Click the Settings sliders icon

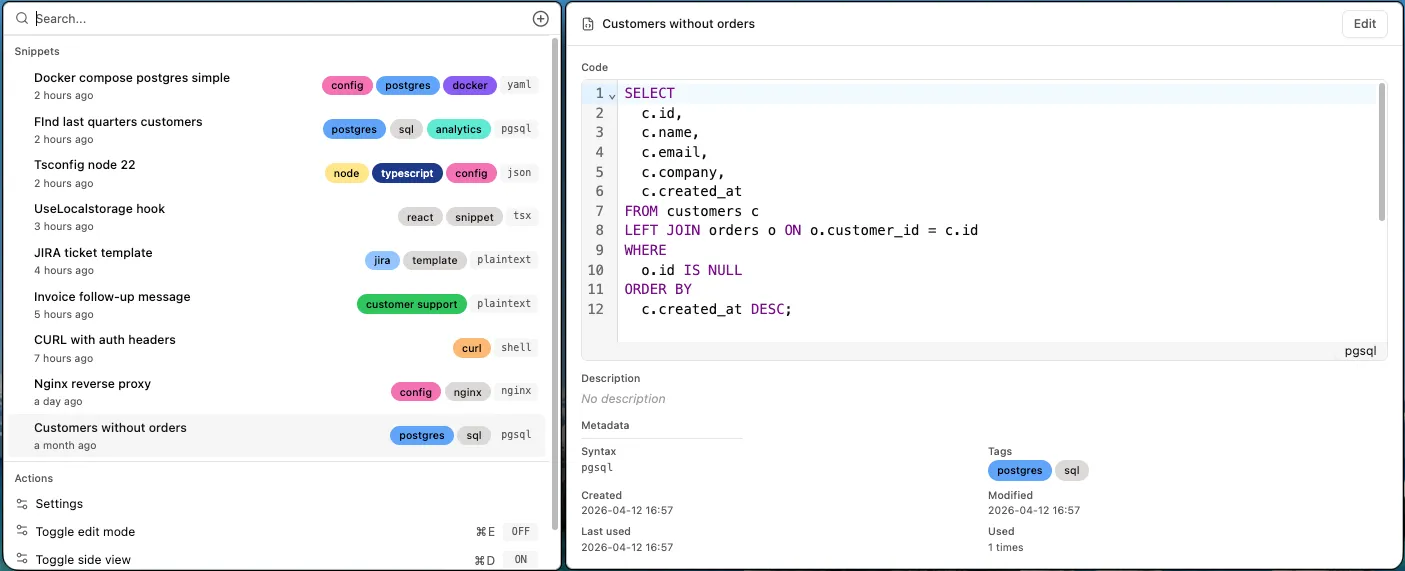22,504
